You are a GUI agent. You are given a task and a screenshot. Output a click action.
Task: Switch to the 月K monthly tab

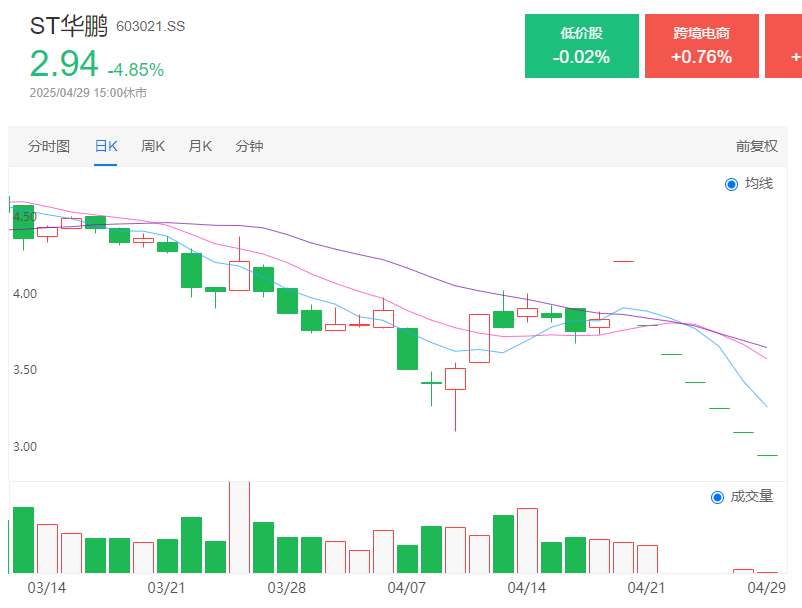pos(200,146)
